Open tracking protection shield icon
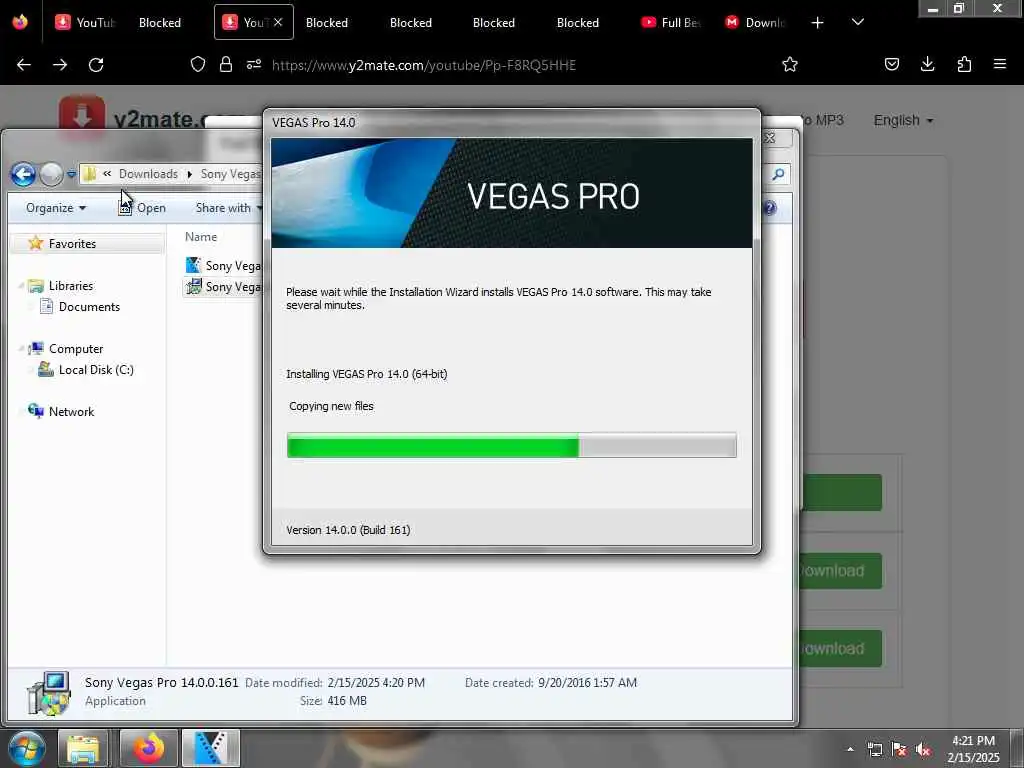Screen dimensions: 1024x768 point(198,64)
